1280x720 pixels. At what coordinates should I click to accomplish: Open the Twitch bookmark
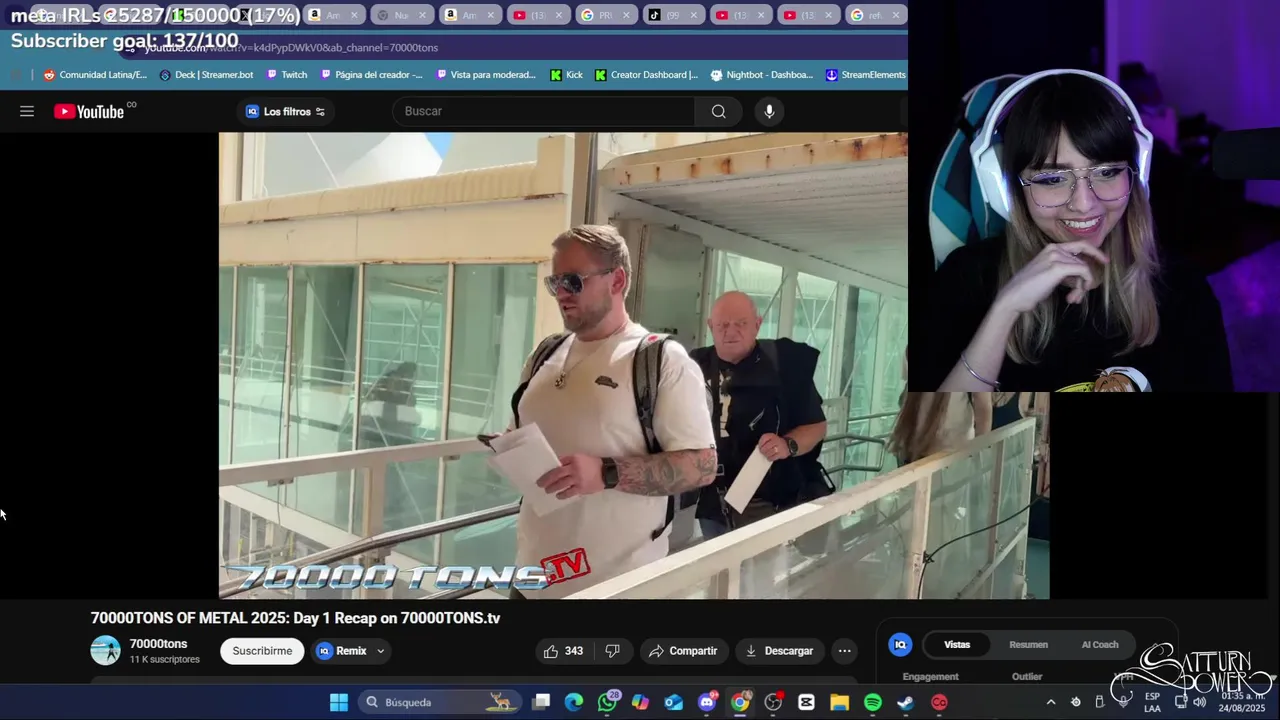point(286,74)
